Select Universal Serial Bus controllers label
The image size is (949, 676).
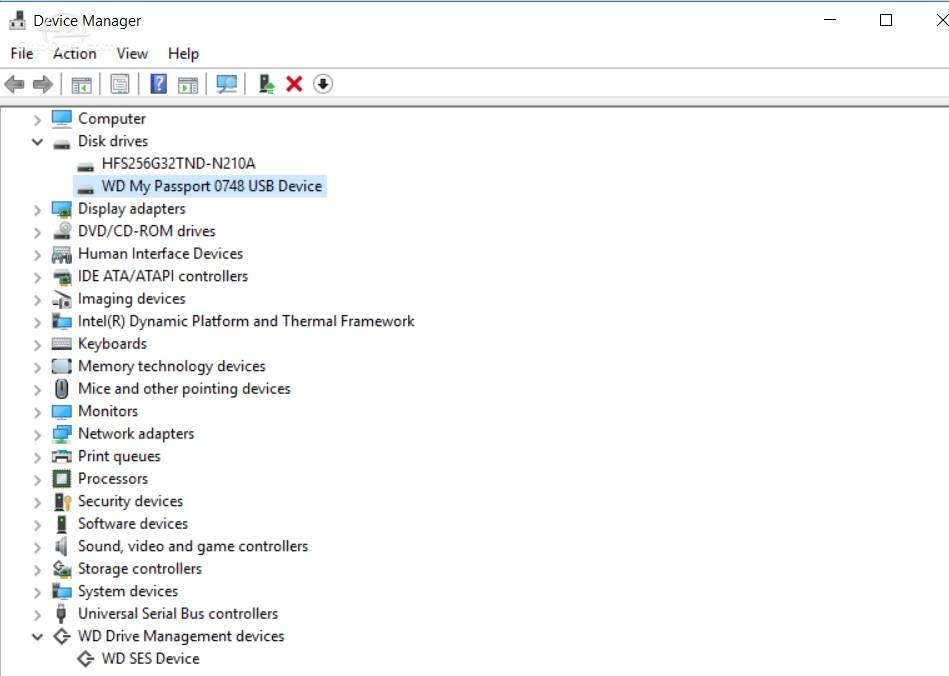coord(178,614)
